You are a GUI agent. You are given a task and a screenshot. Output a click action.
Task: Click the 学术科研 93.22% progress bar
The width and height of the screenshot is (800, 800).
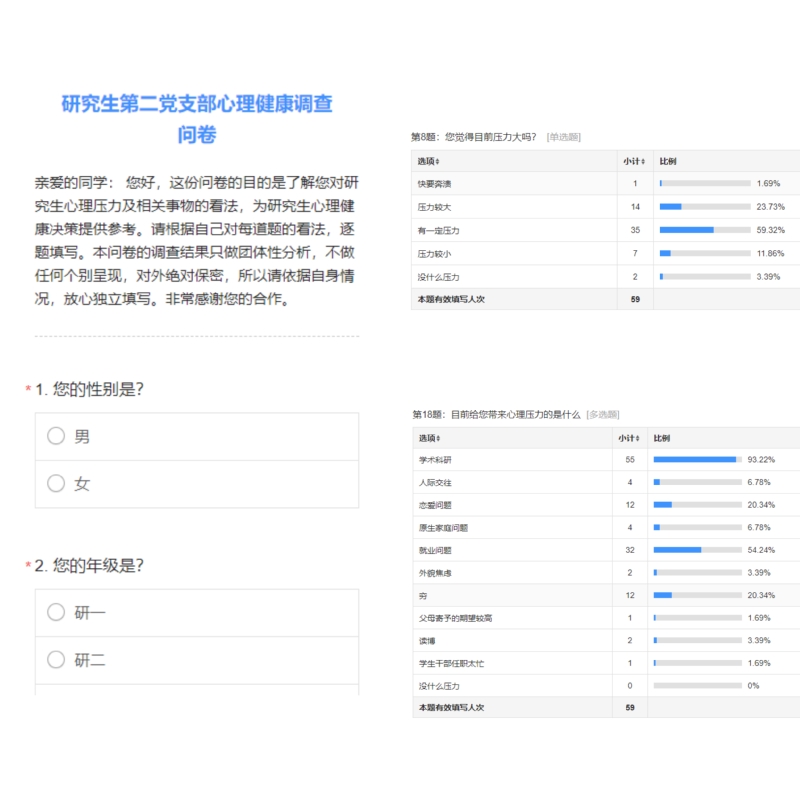pos(697,459)
